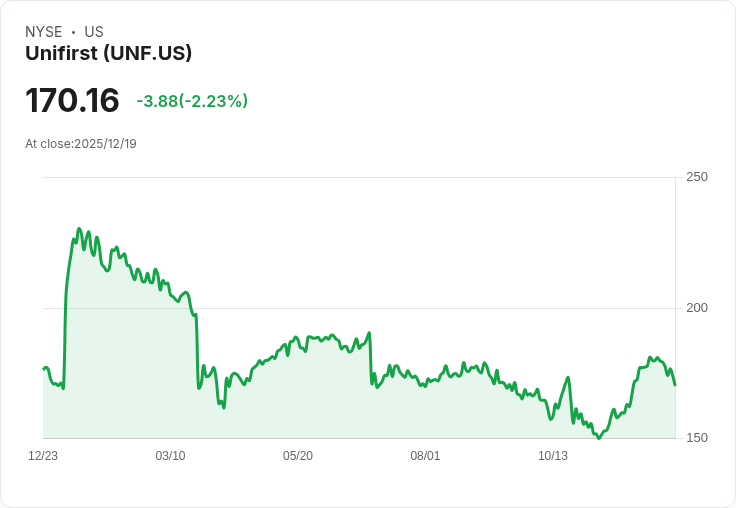736x508 pixels.
Task: Click the 150 y-axis label
Action: [696, 438]
